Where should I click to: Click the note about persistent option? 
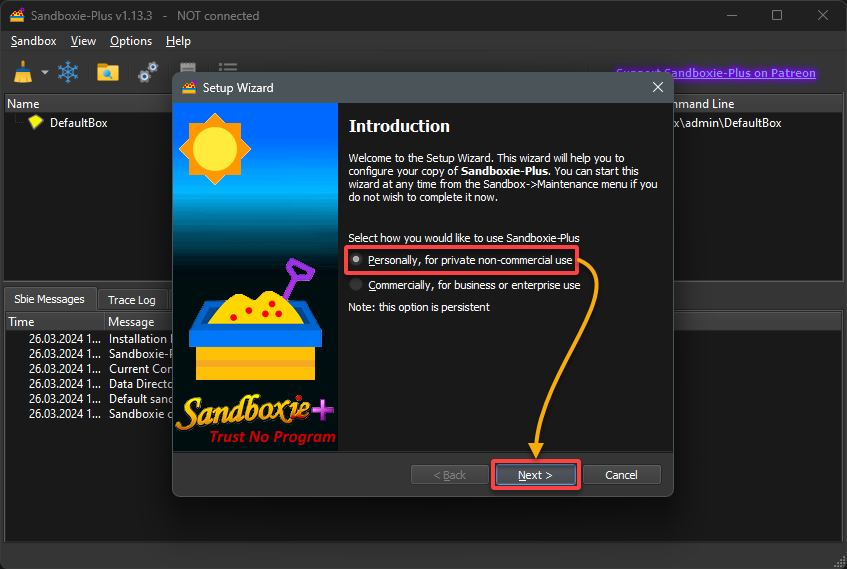pyautogui.click(x=419, y=307)
